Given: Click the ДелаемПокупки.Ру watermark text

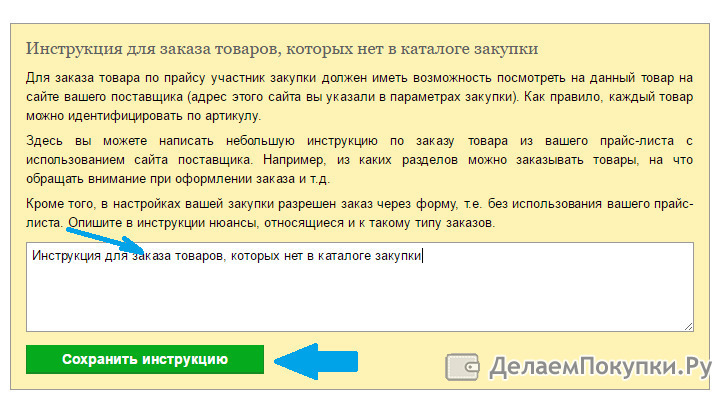Looking at the screenshot, I should click(x=600, y=367).
